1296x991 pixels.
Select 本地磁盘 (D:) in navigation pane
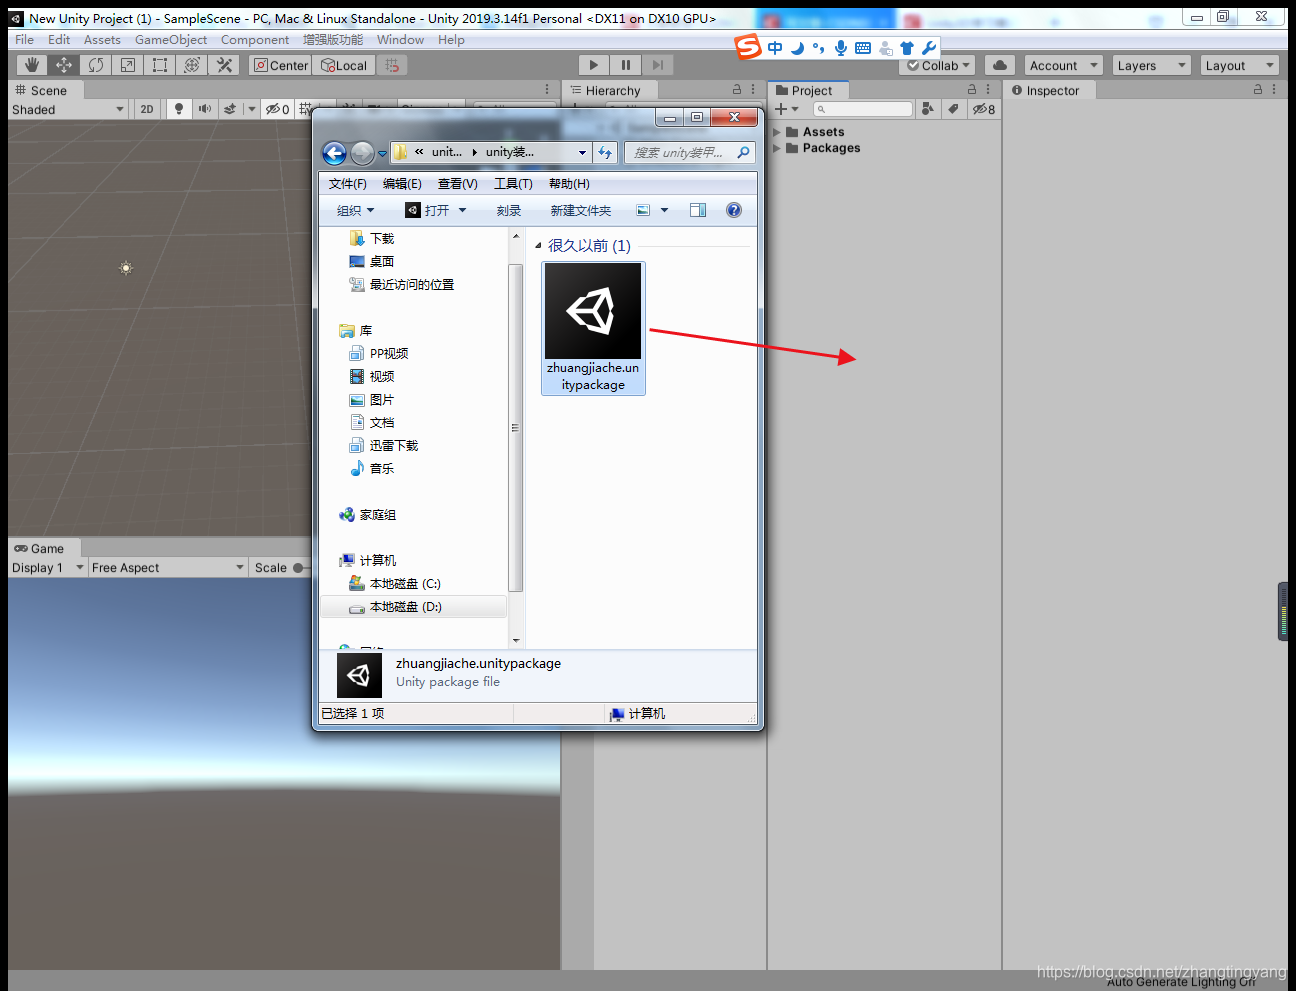[413, 607]
